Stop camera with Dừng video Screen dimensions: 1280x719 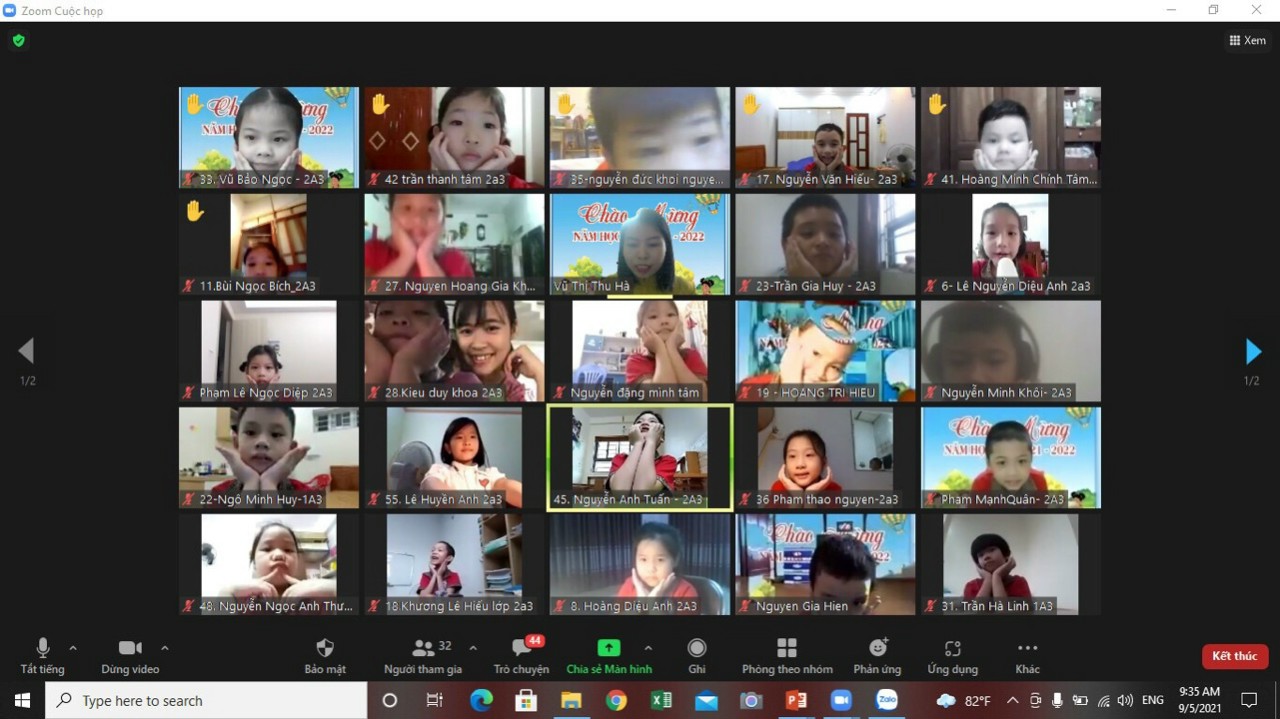[130, 656]
